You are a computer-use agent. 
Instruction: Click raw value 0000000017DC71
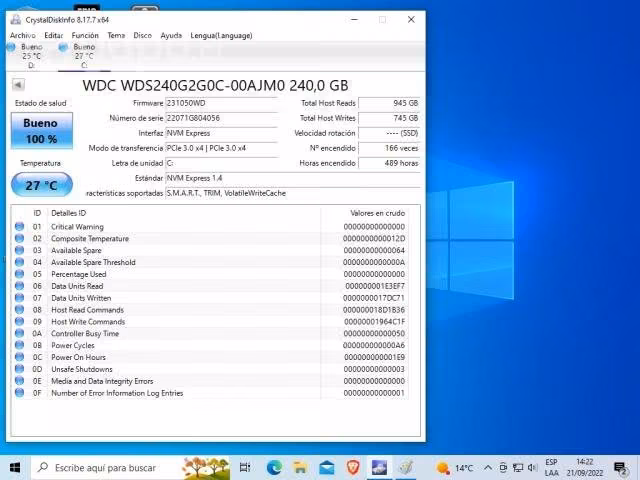(374, 298)
